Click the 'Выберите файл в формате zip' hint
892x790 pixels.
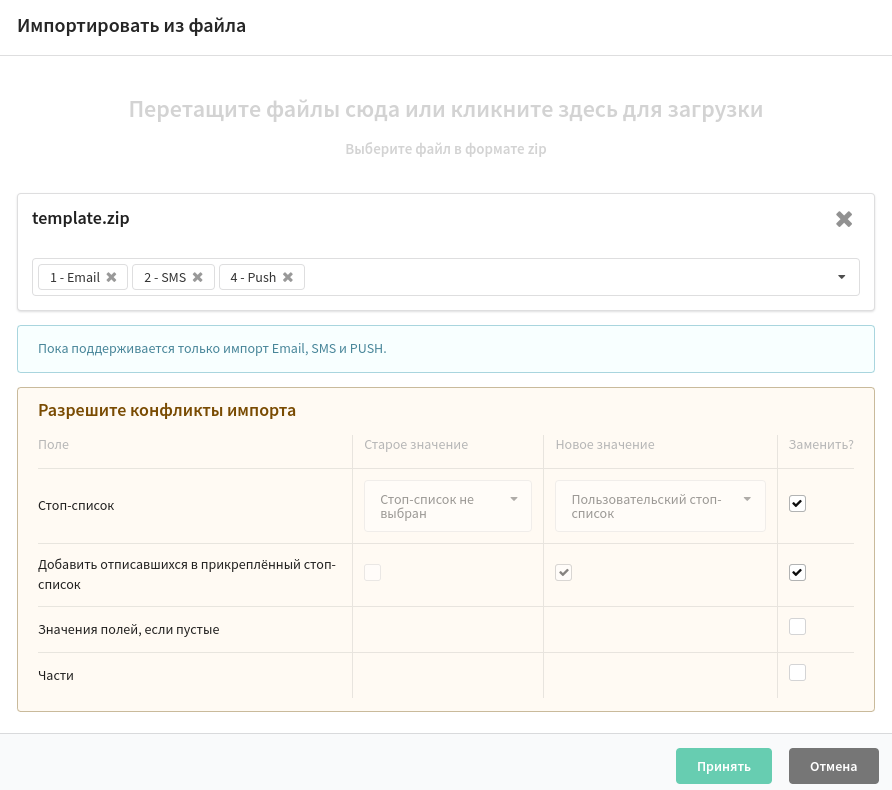[x=445, y=149]
